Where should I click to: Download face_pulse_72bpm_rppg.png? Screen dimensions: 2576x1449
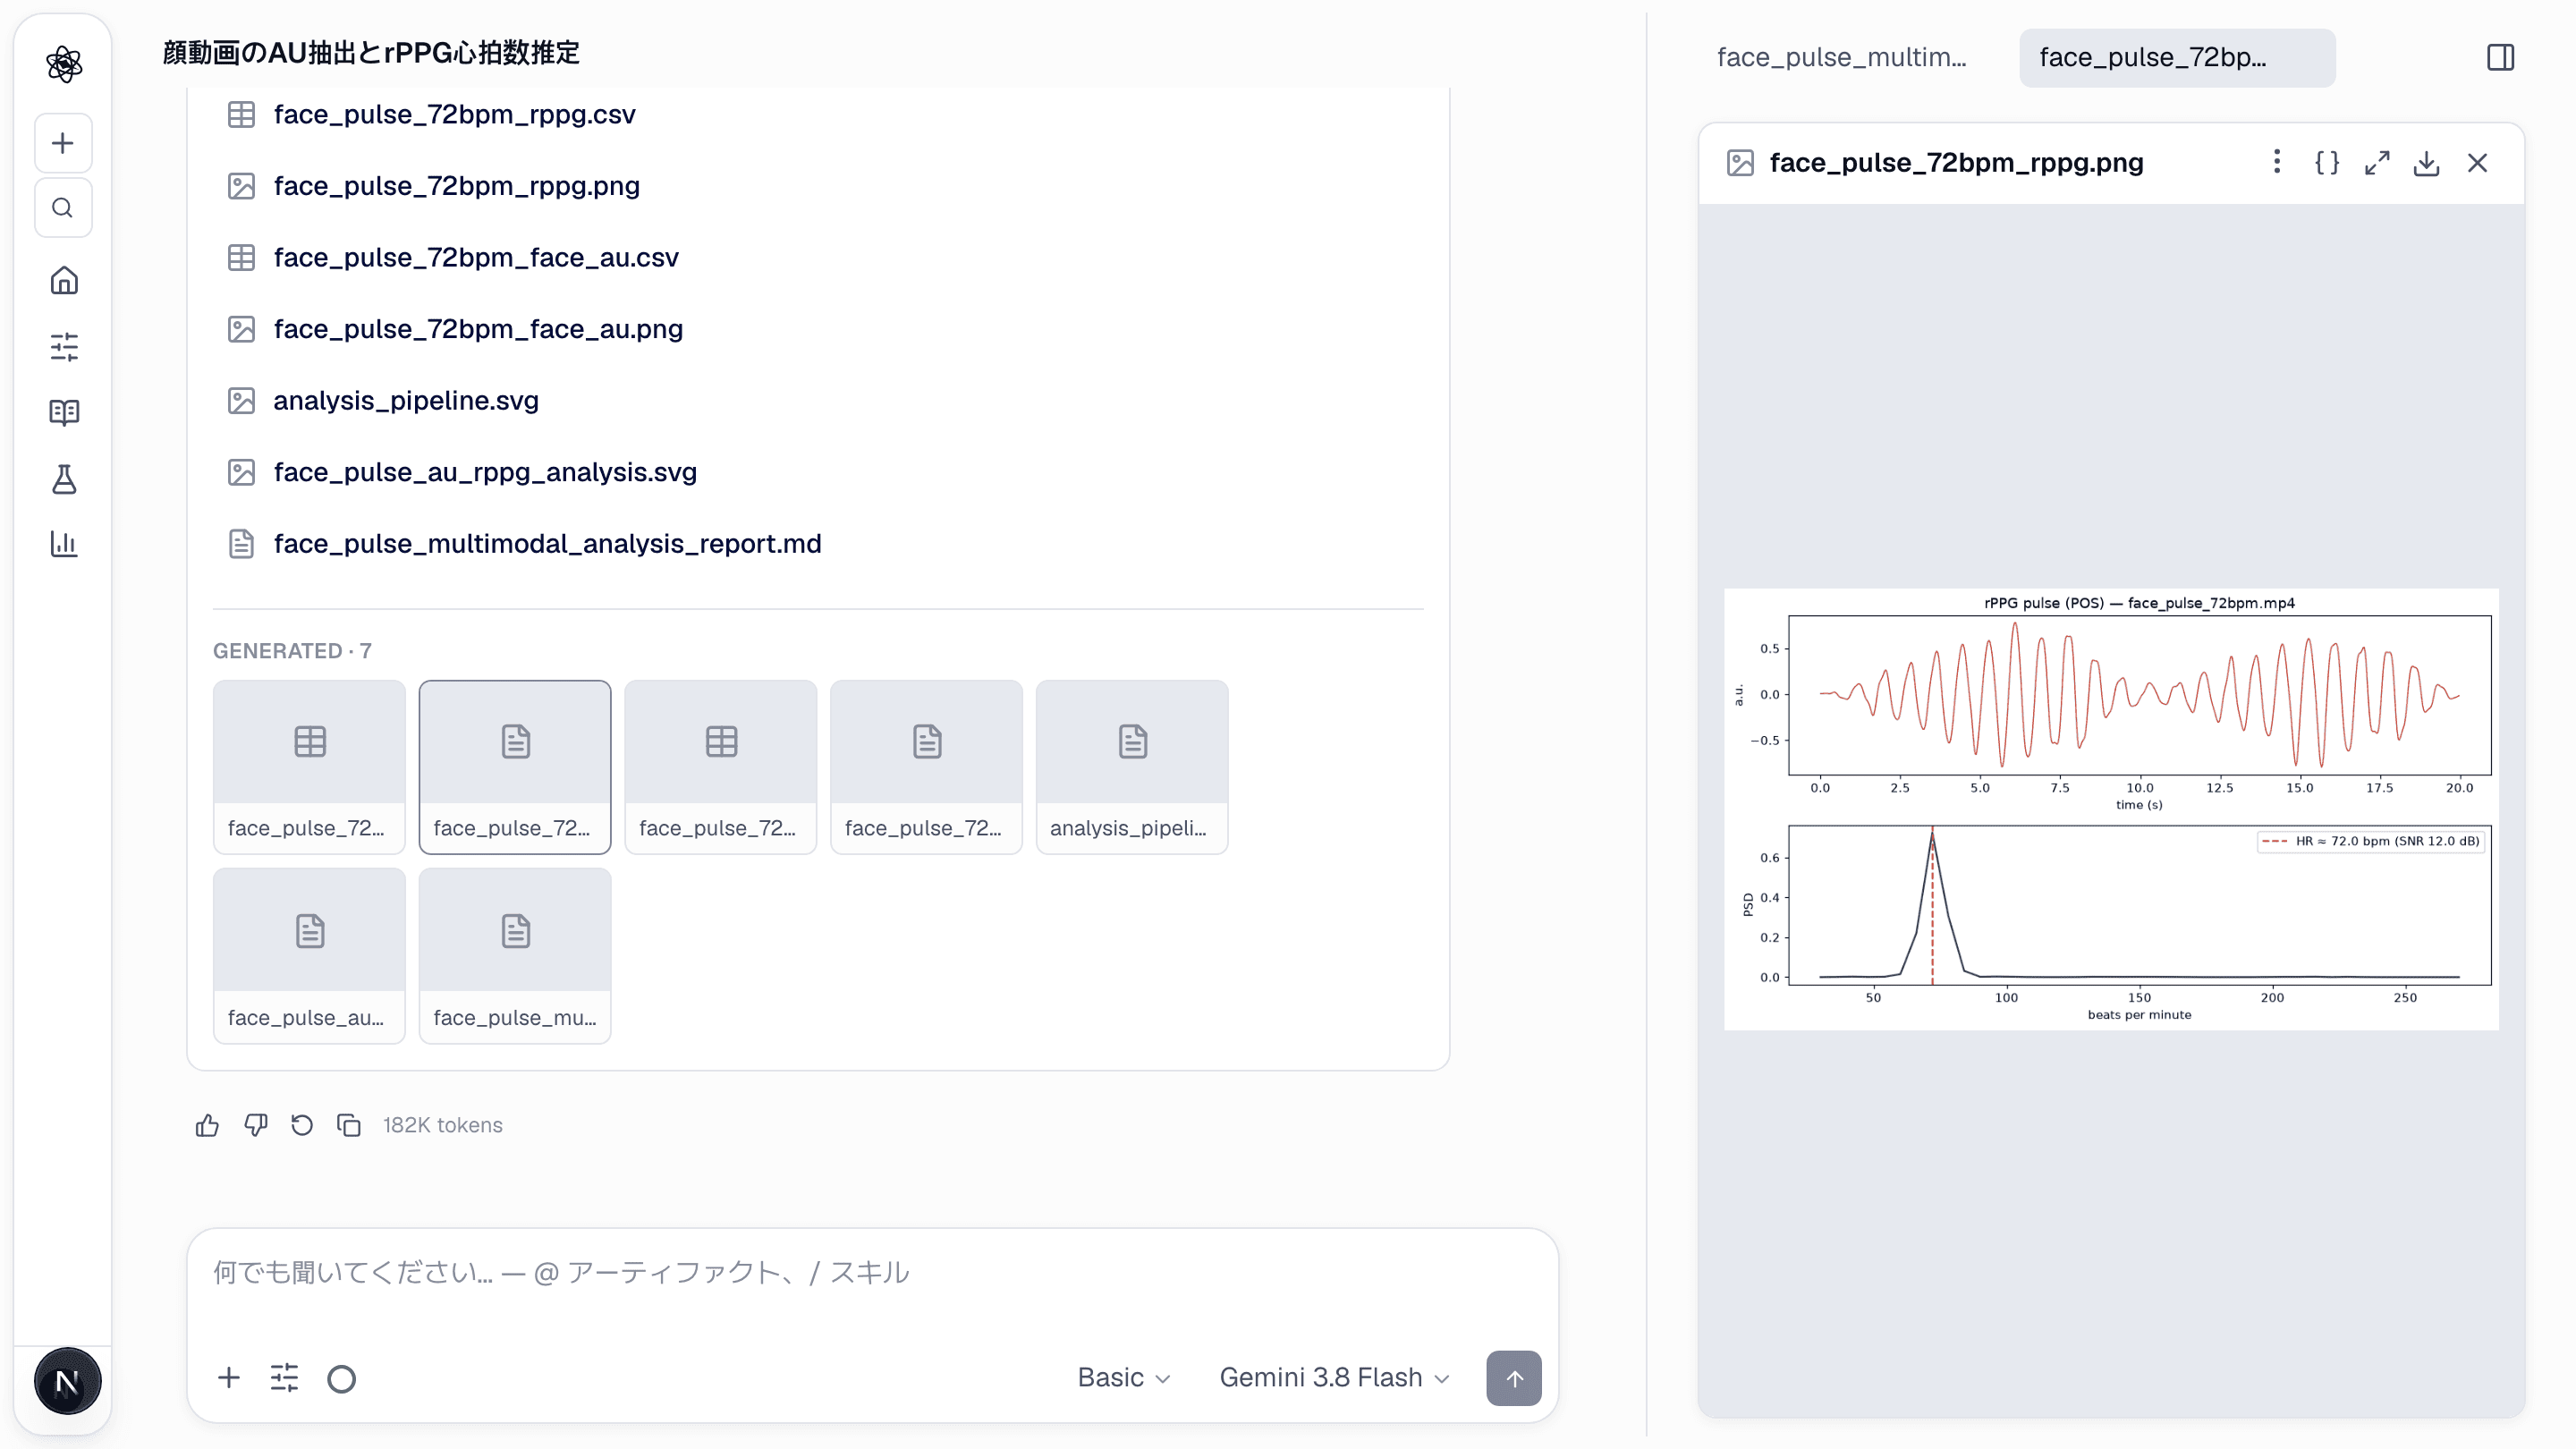click(x=2427, y=162)
